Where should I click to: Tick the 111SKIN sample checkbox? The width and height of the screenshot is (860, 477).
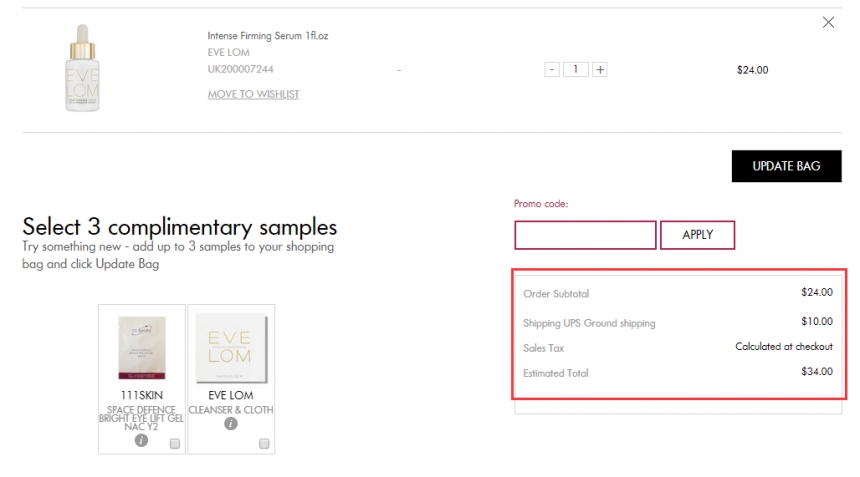(x=175, y=444)
